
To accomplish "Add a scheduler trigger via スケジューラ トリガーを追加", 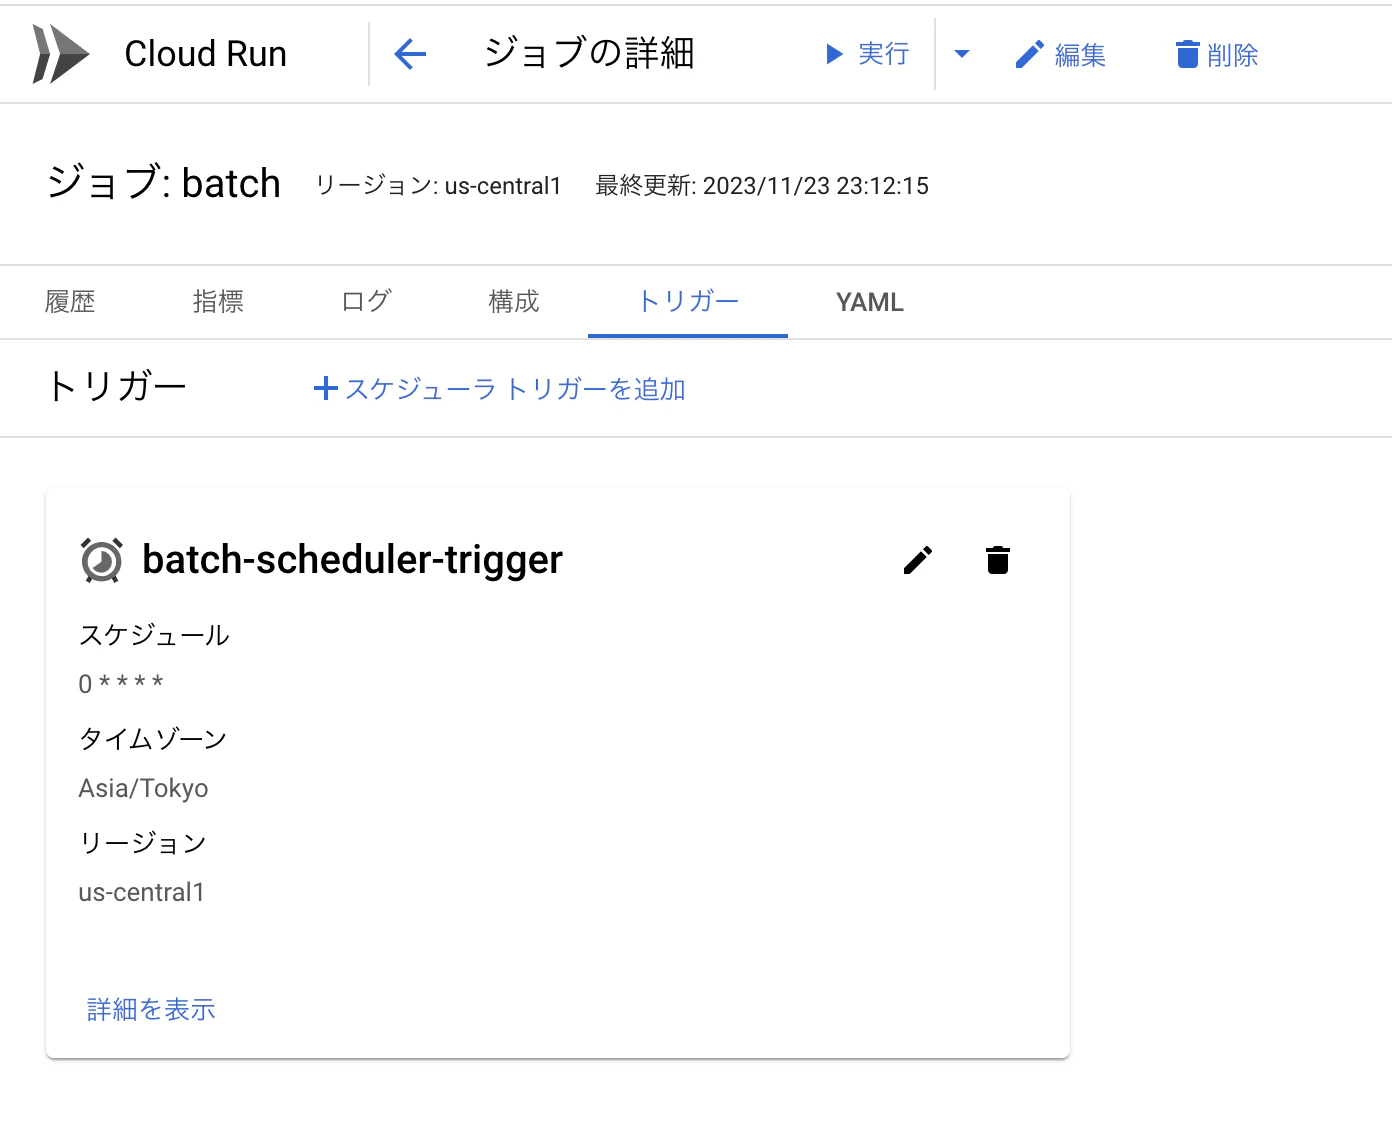I will pos(500,389).
